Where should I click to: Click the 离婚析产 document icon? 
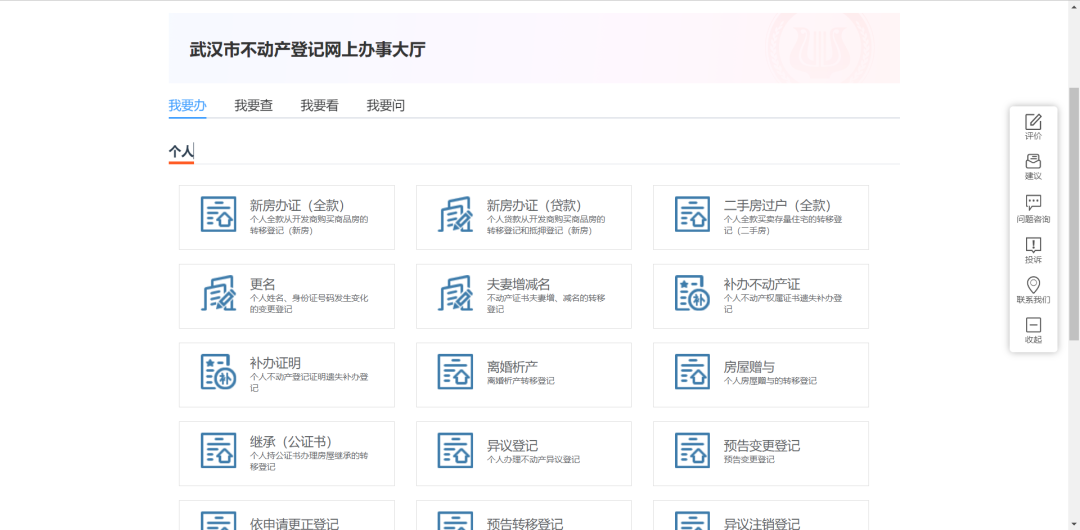click(455, 372)
